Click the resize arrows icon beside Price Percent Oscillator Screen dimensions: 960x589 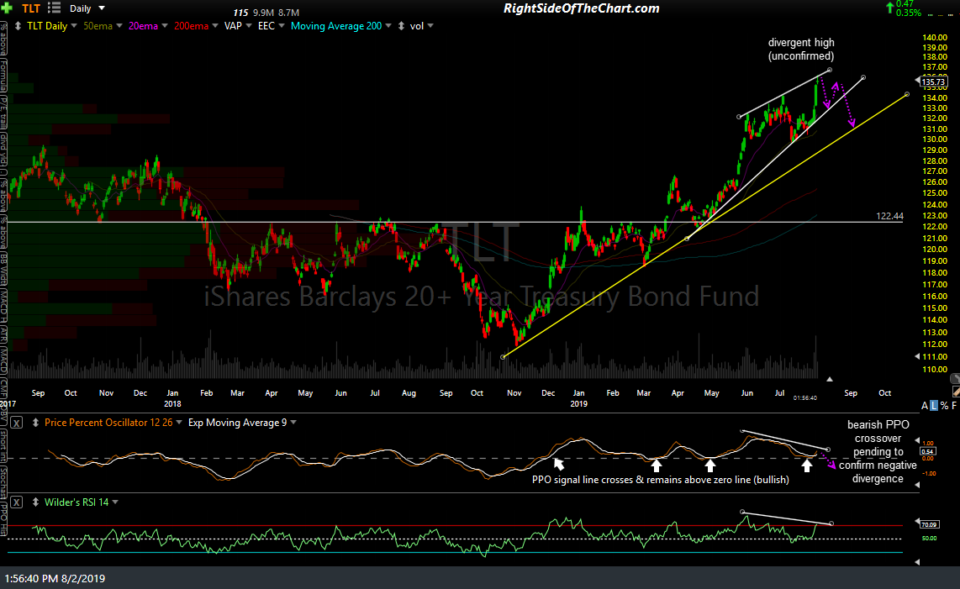(x=36, y=424)
